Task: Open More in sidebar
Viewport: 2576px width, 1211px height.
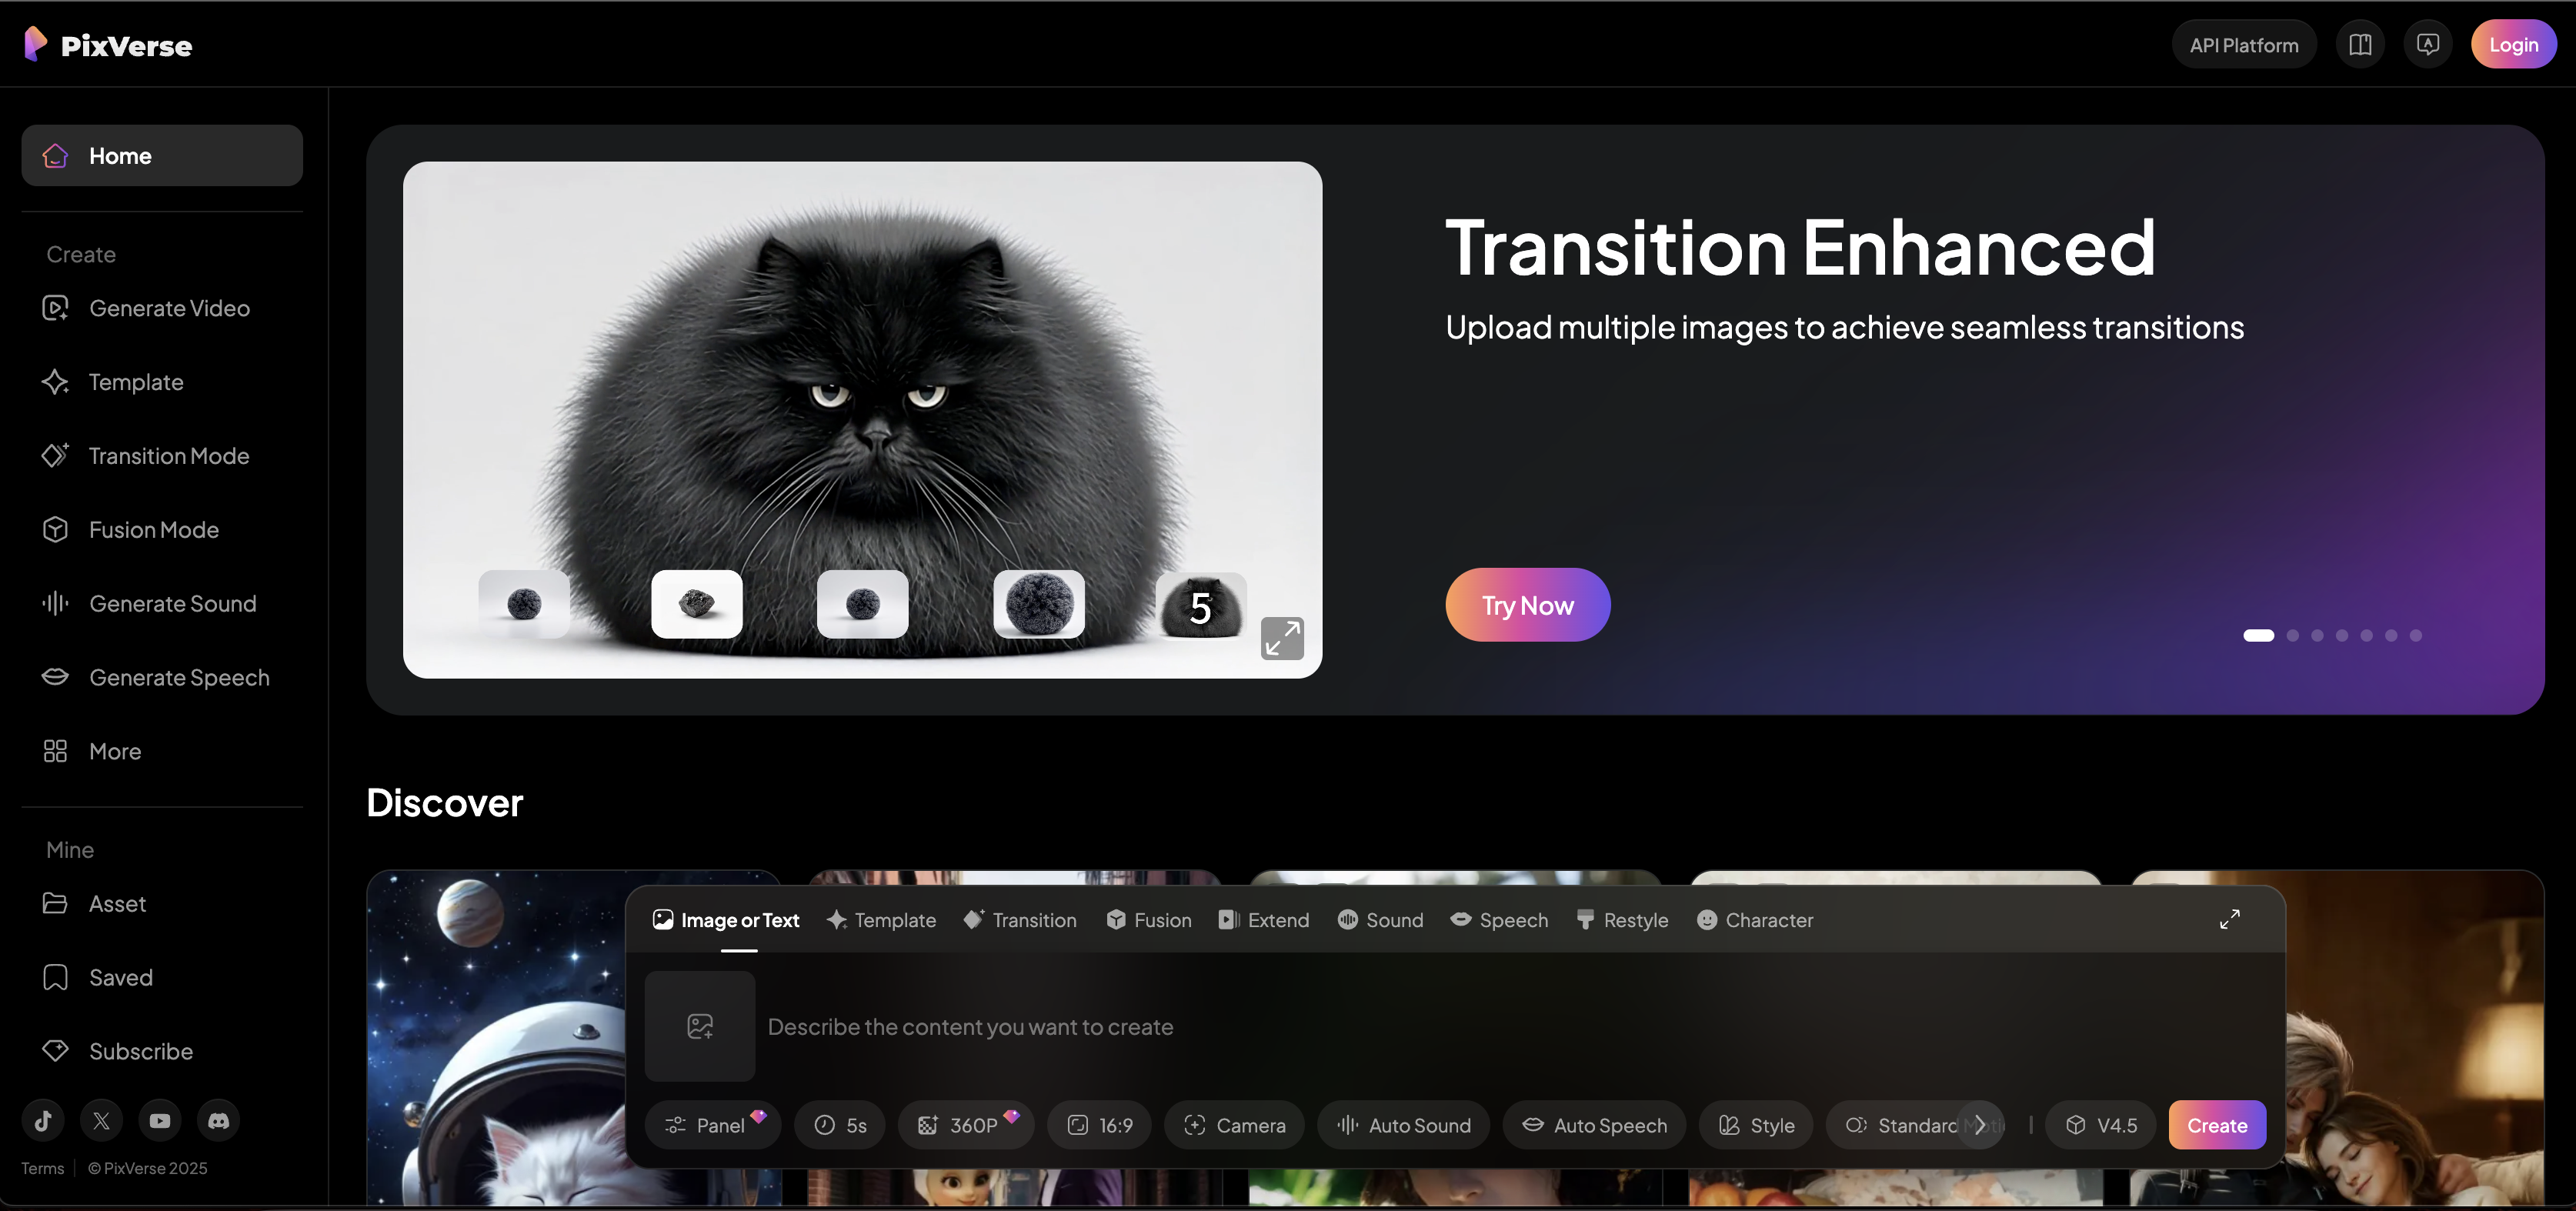Action: click(x=162, y=752)
